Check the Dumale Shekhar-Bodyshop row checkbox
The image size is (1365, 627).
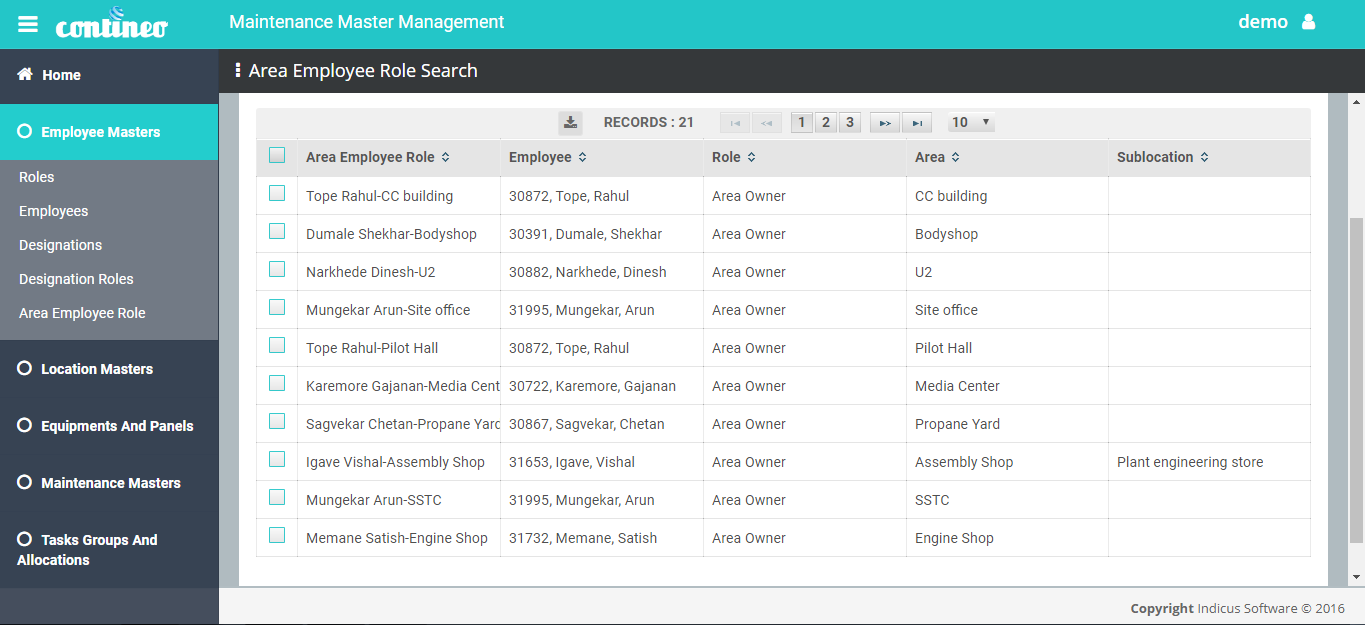(x=277, y=231)
